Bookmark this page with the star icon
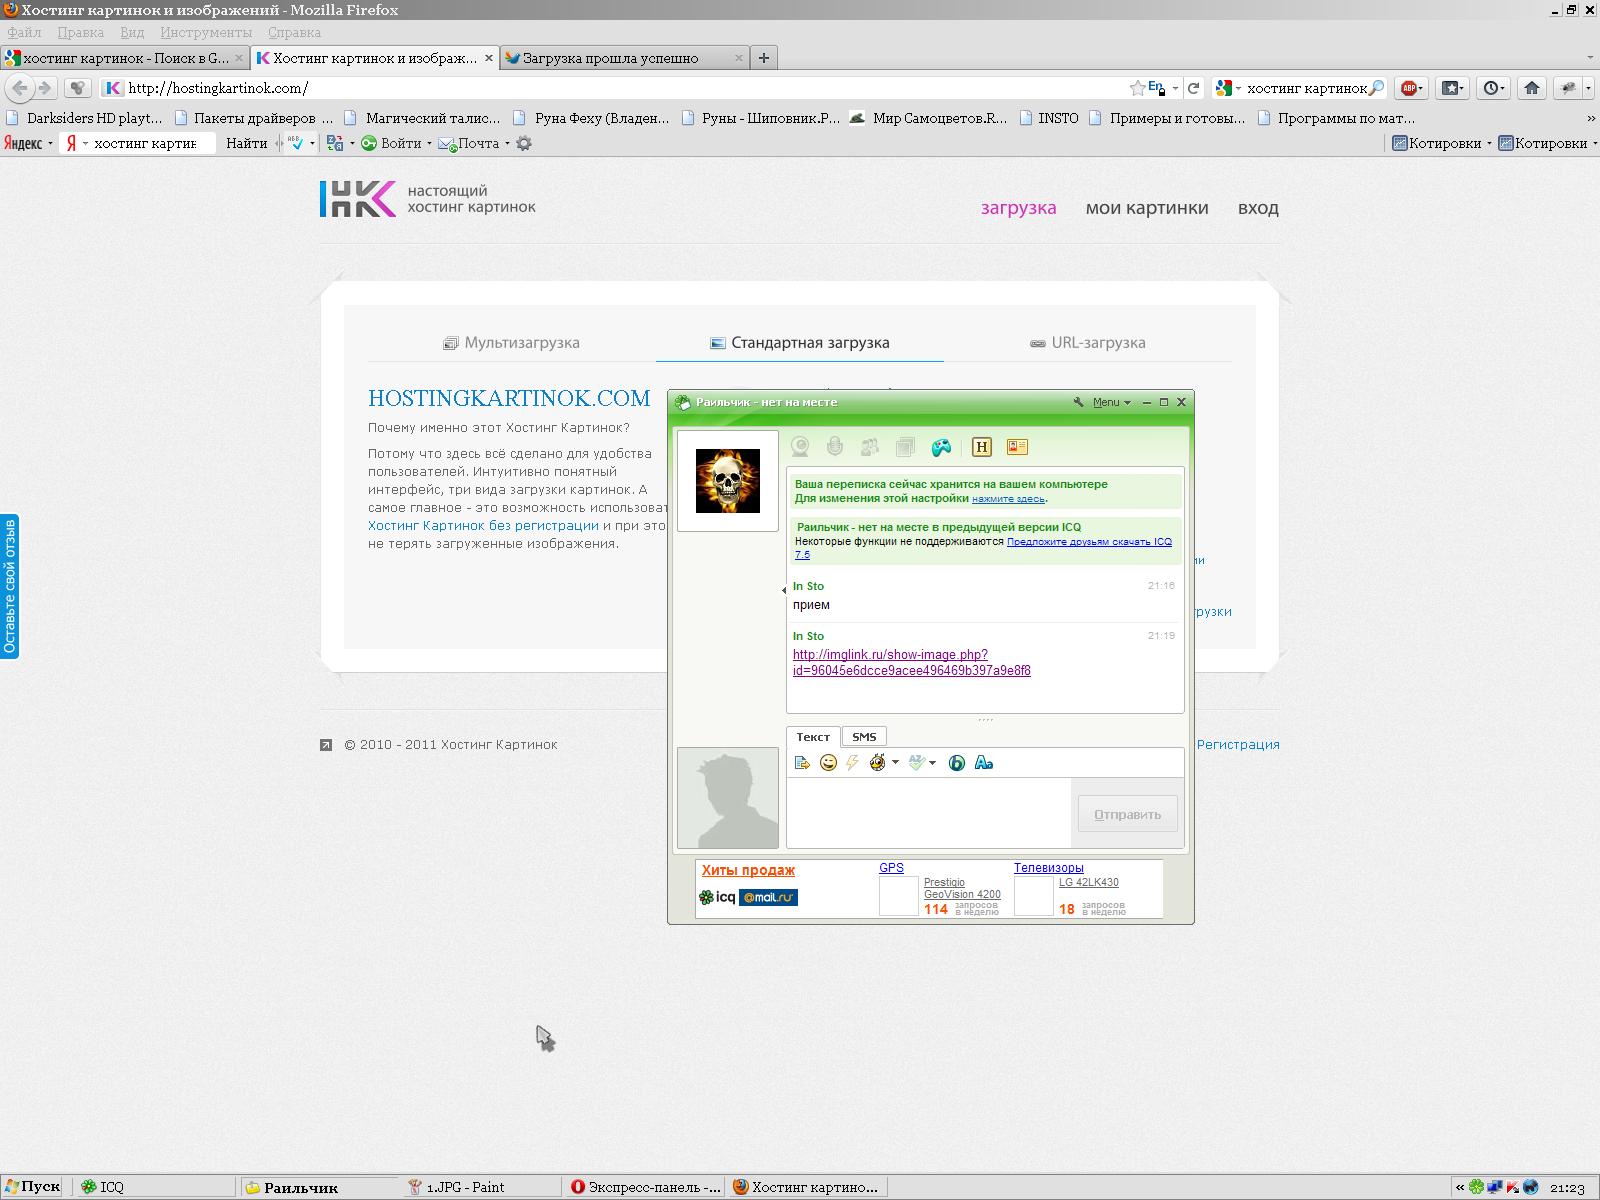This screenshot has width=1600, height=1200. 1137,88
